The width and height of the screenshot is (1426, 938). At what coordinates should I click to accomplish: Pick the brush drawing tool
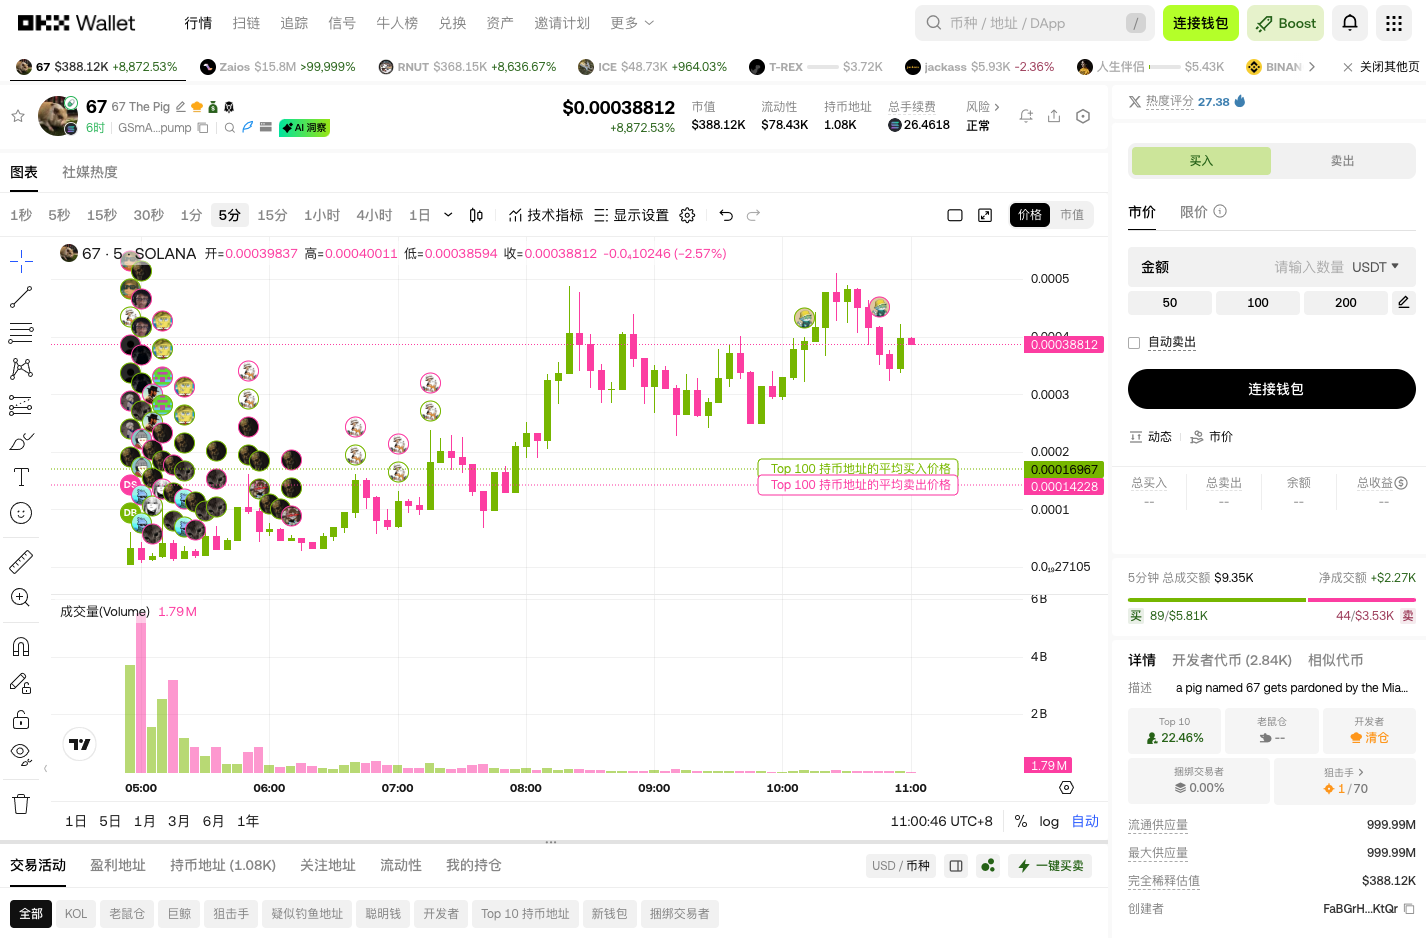pos(21,441)
